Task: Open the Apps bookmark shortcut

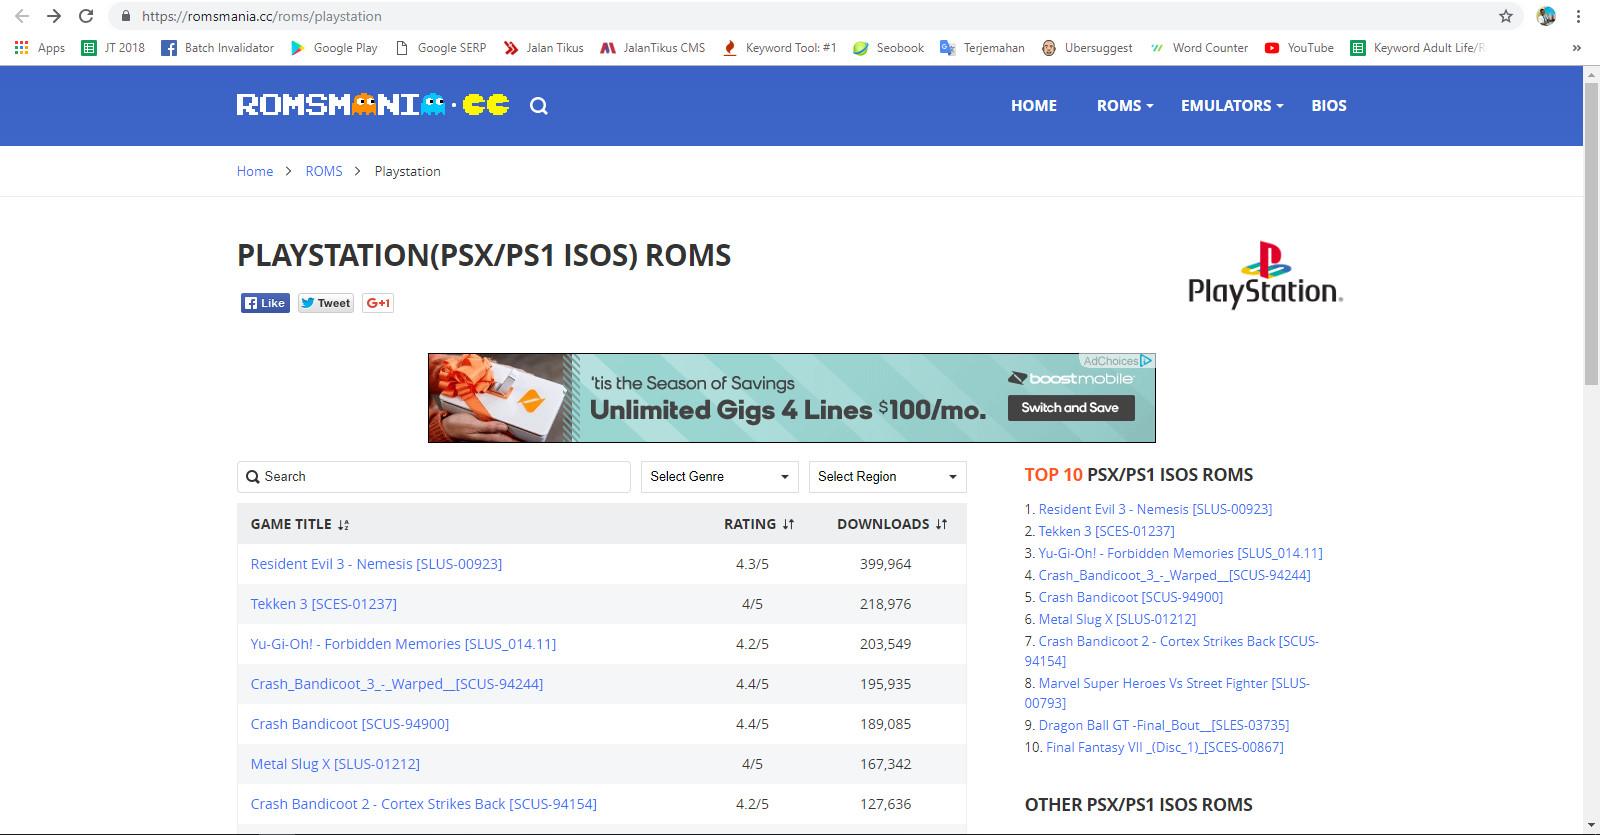Action: [x=40, y=48]
